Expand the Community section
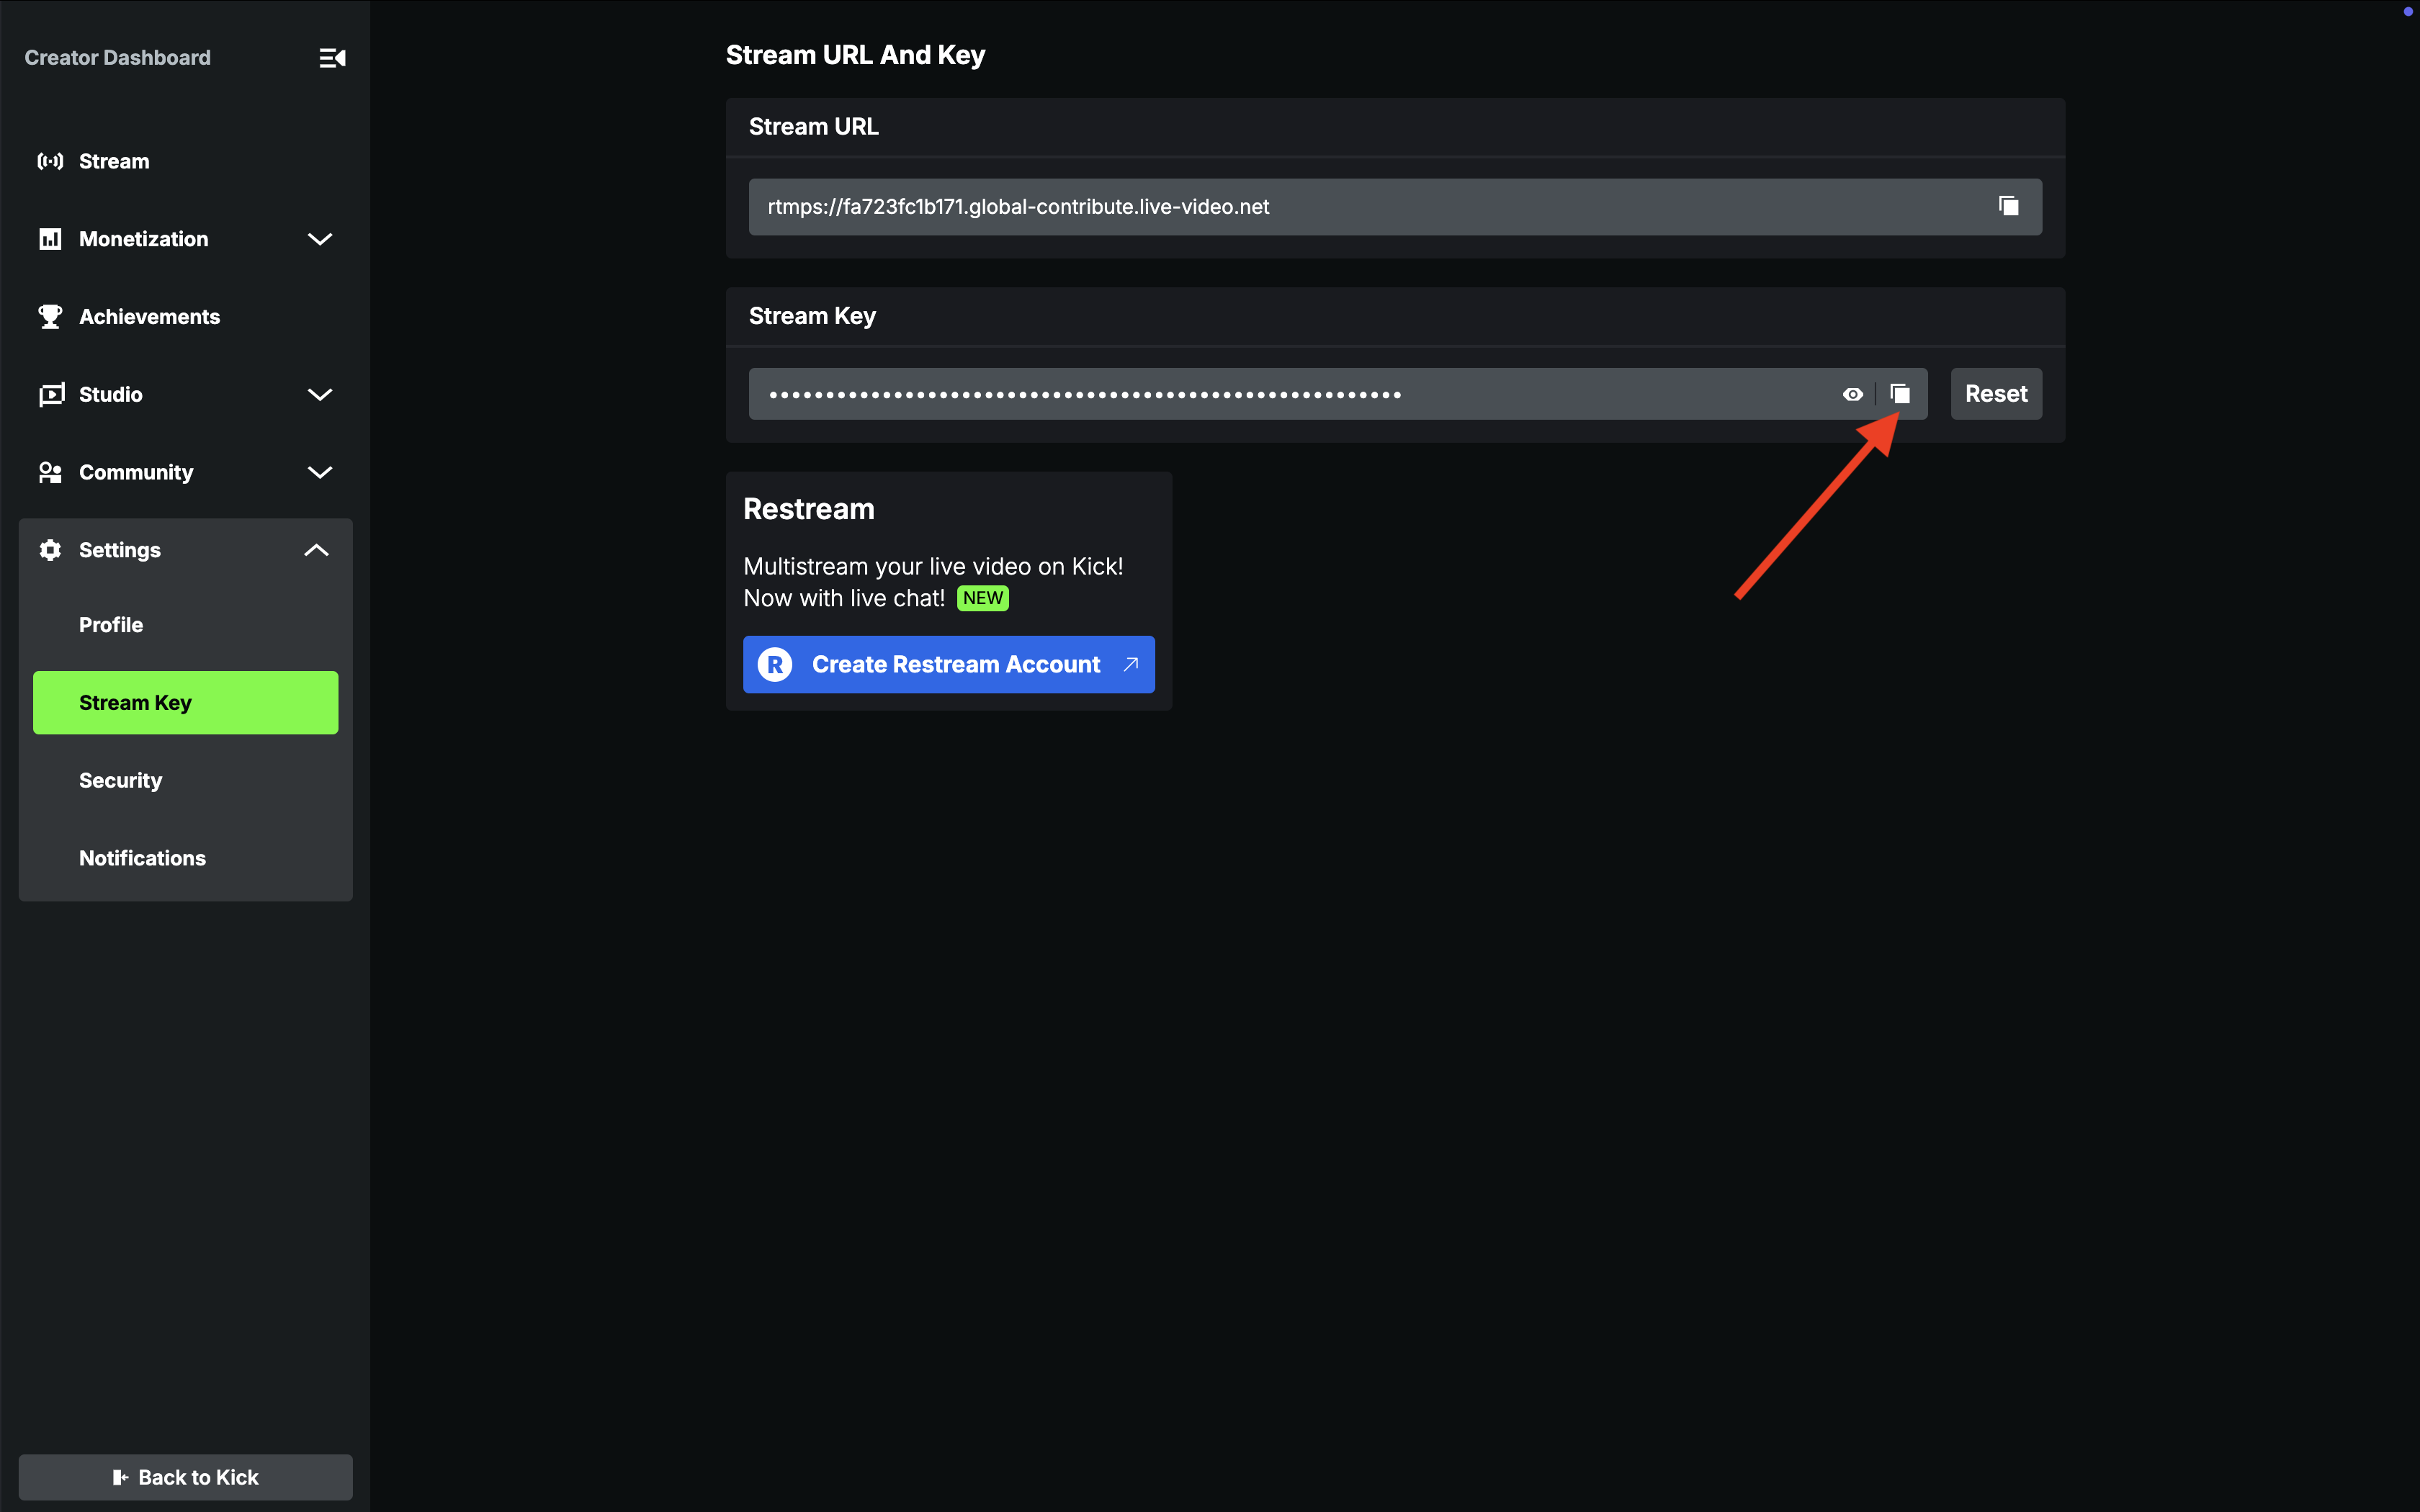This screenshot has width=2420, height=1512. point(318,472)
